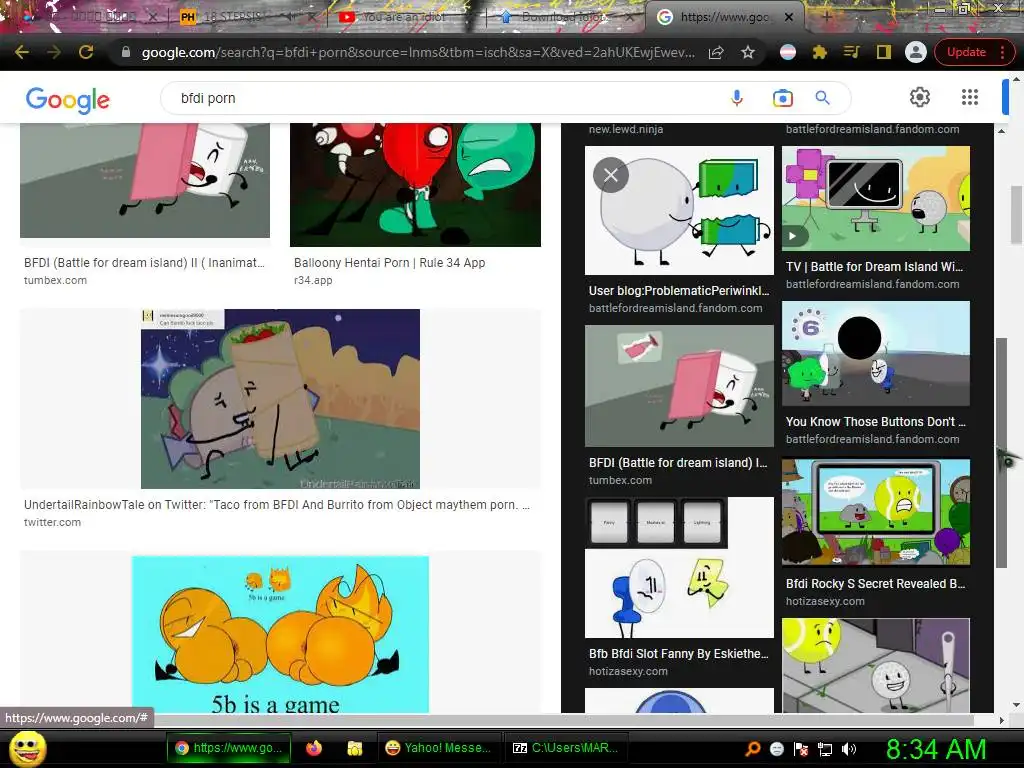Open the Chrome profile avatar

pyautogui.click(x=916, y=52)
